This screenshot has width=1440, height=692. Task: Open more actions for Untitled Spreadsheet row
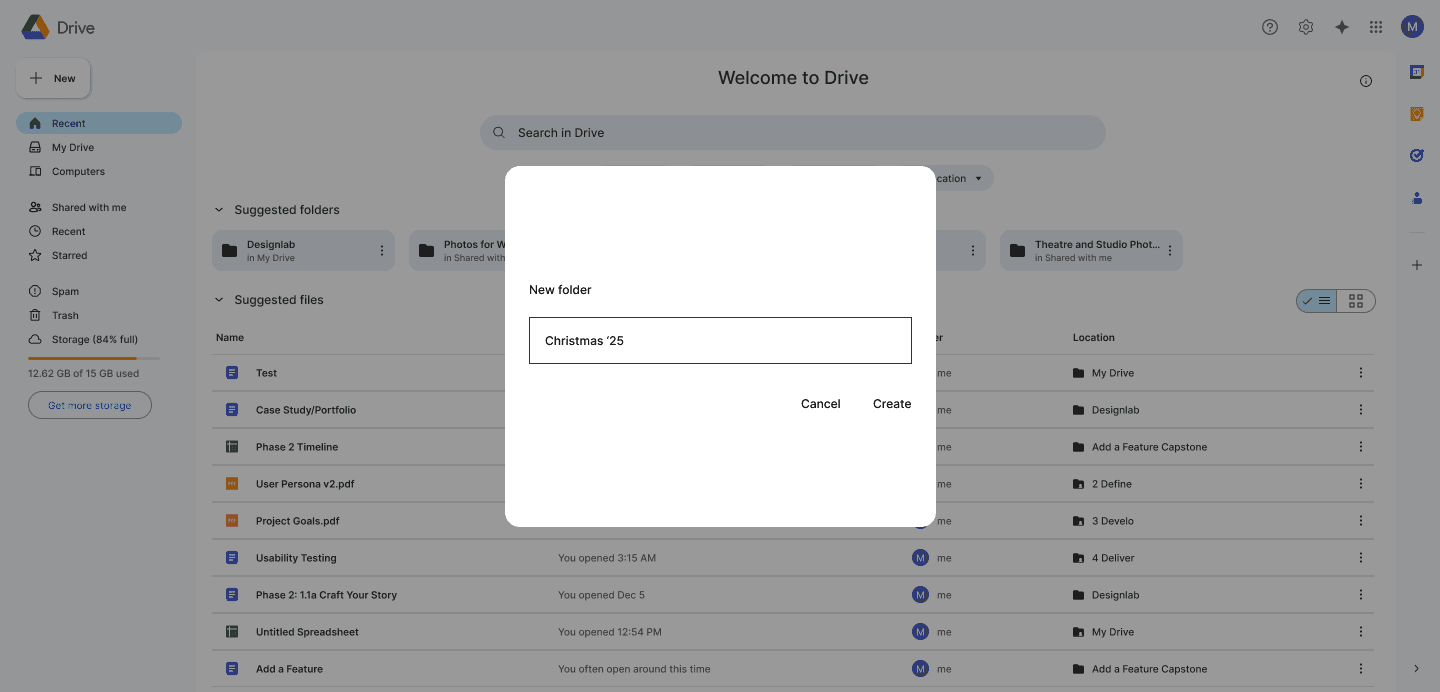tap(1361, 632)
